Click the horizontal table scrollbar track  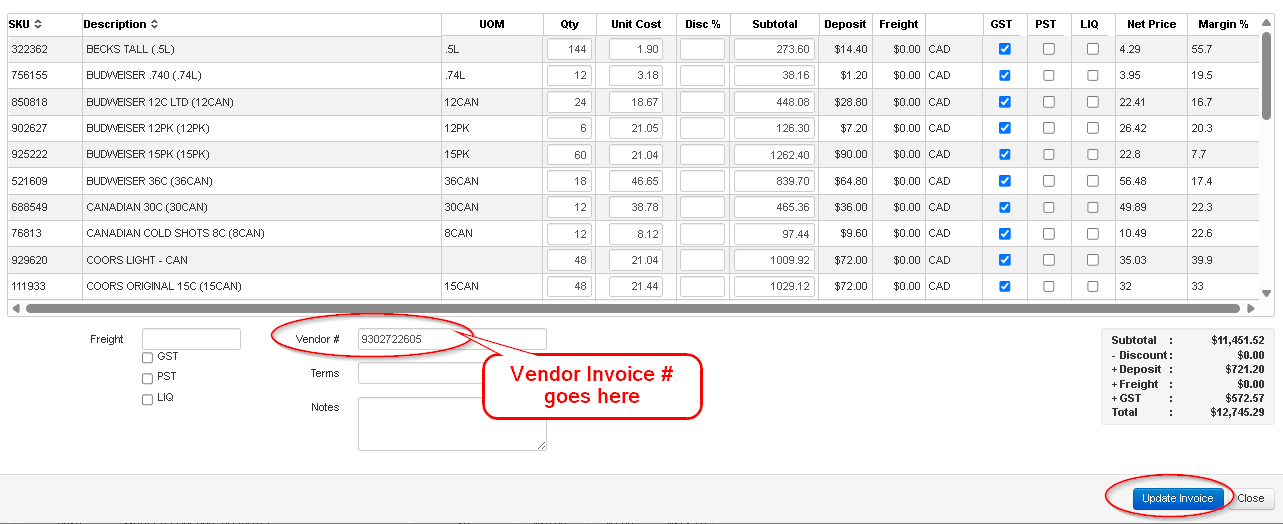pyautogui.click(x=632, y=308)
